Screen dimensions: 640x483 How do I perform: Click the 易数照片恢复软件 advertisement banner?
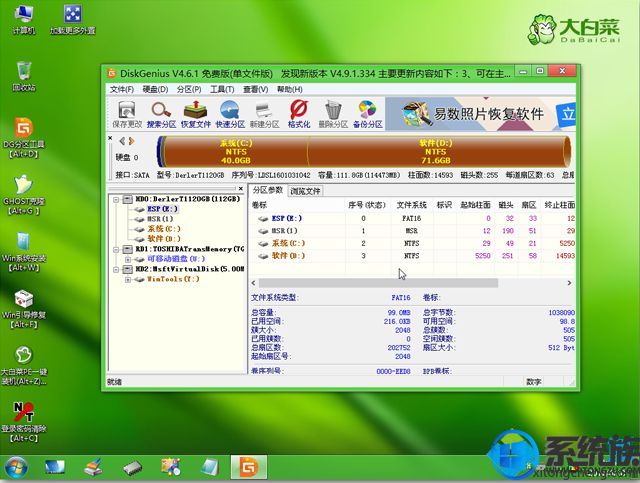pos(481,114)
